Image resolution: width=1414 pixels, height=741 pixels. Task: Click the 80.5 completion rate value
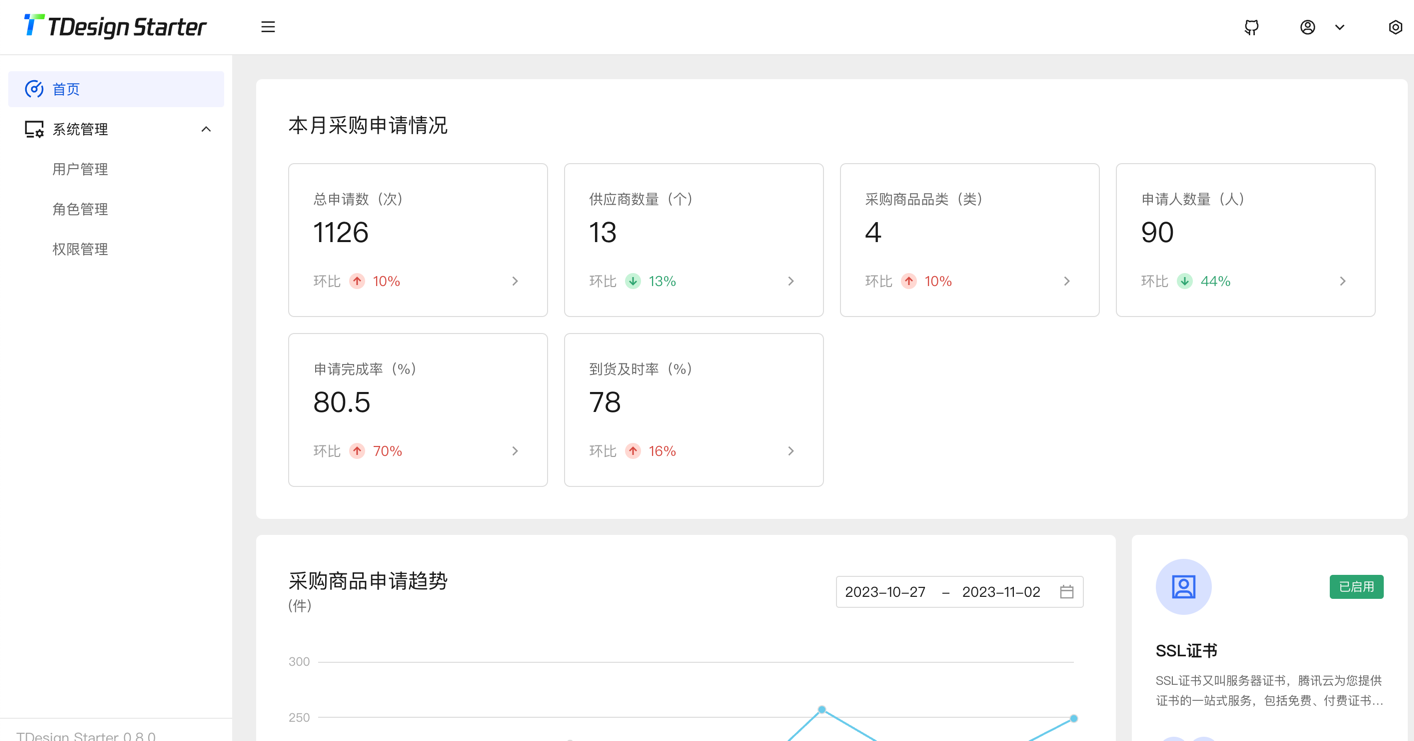pyautogui.click(x=342, y=402)
